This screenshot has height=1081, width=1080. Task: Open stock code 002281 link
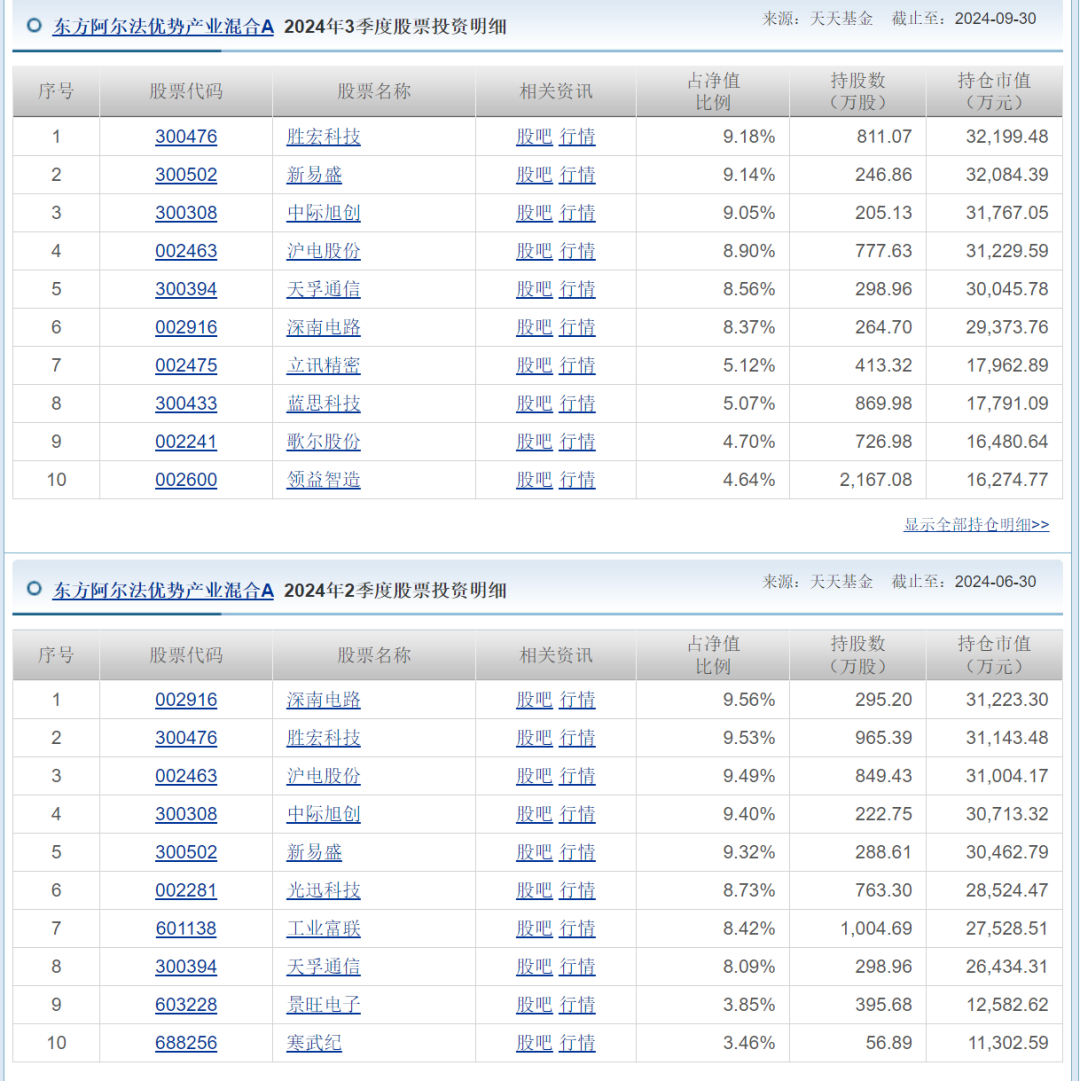tap(186, 890)
